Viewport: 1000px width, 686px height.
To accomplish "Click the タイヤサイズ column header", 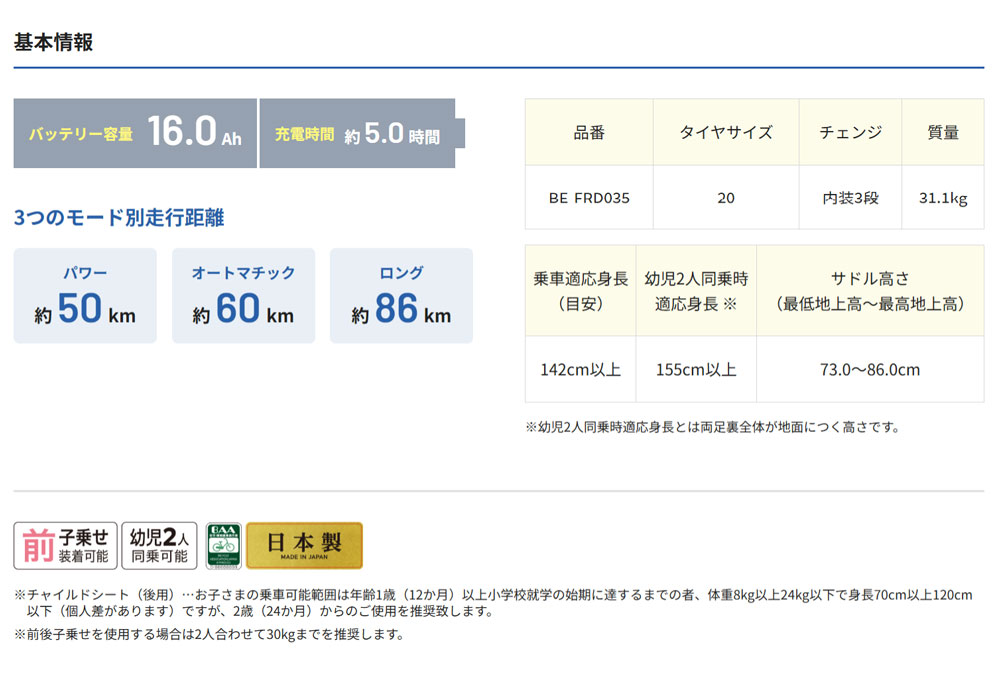I will coord(725,132).
